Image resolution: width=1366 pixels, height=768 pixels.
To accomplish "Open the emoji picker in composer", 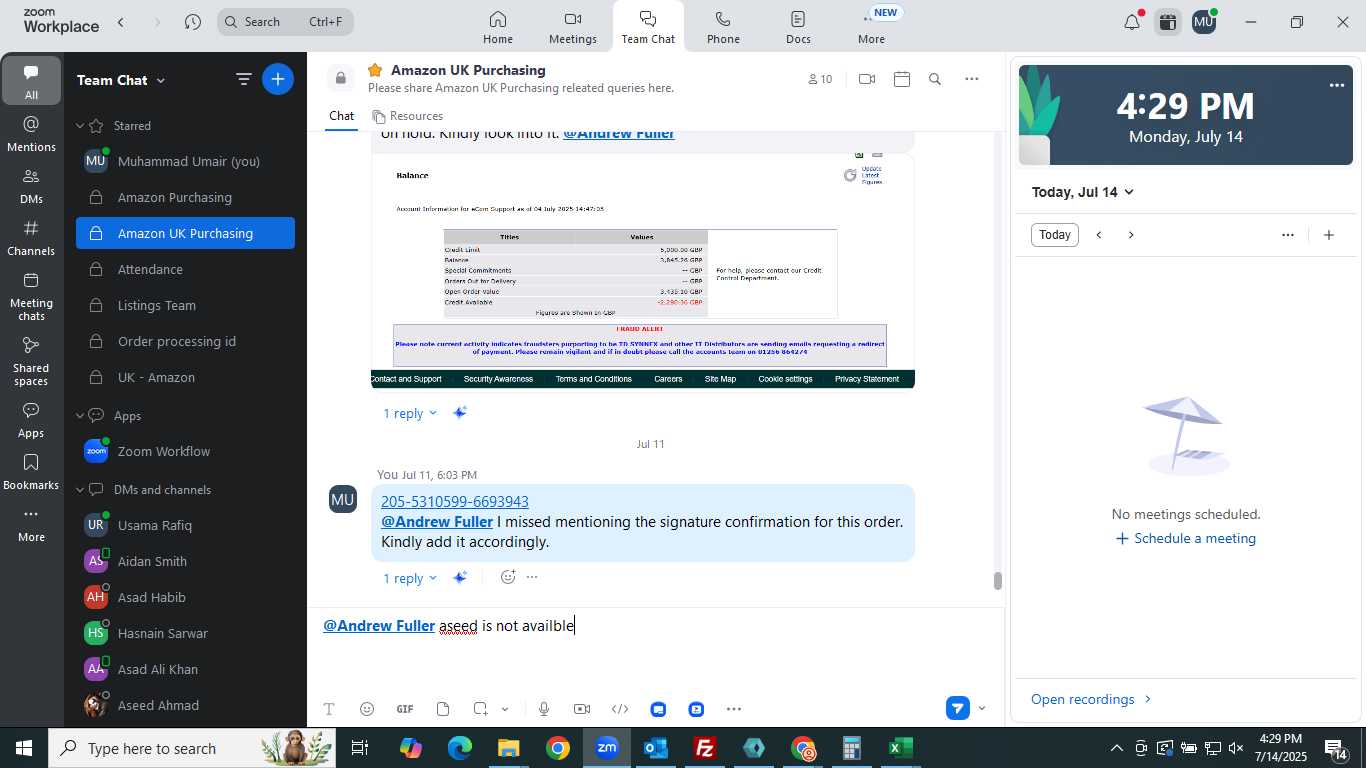I will pyautogui.click(x=367, y=709).
